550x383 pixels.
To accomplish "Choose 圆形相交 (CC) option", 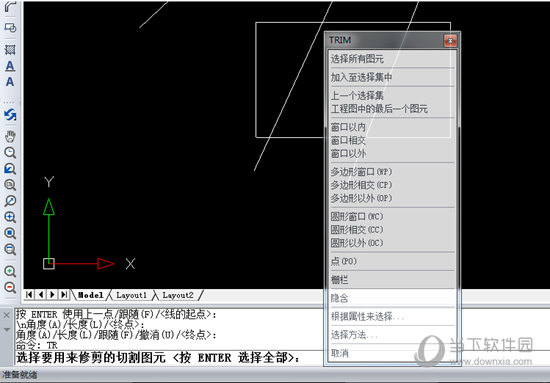I will (x=392, y=230).
